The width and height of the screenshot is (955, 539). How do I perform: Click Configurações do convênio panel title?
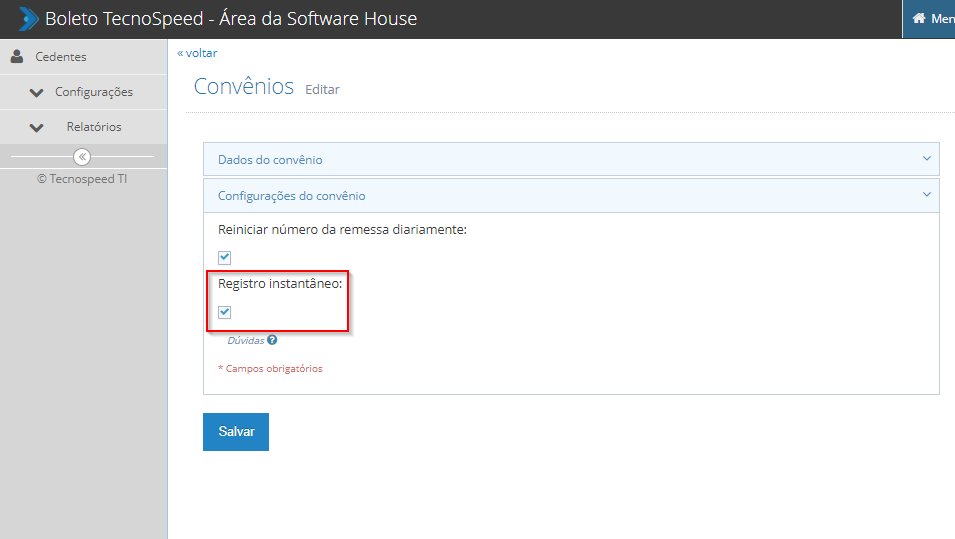point(292,196)
